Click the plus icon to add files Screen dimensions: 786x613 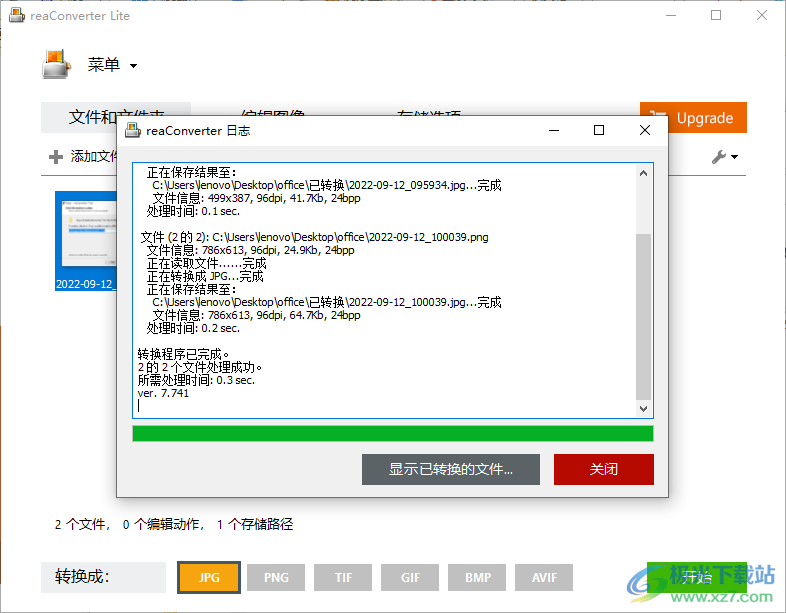(x=56, y=157)
